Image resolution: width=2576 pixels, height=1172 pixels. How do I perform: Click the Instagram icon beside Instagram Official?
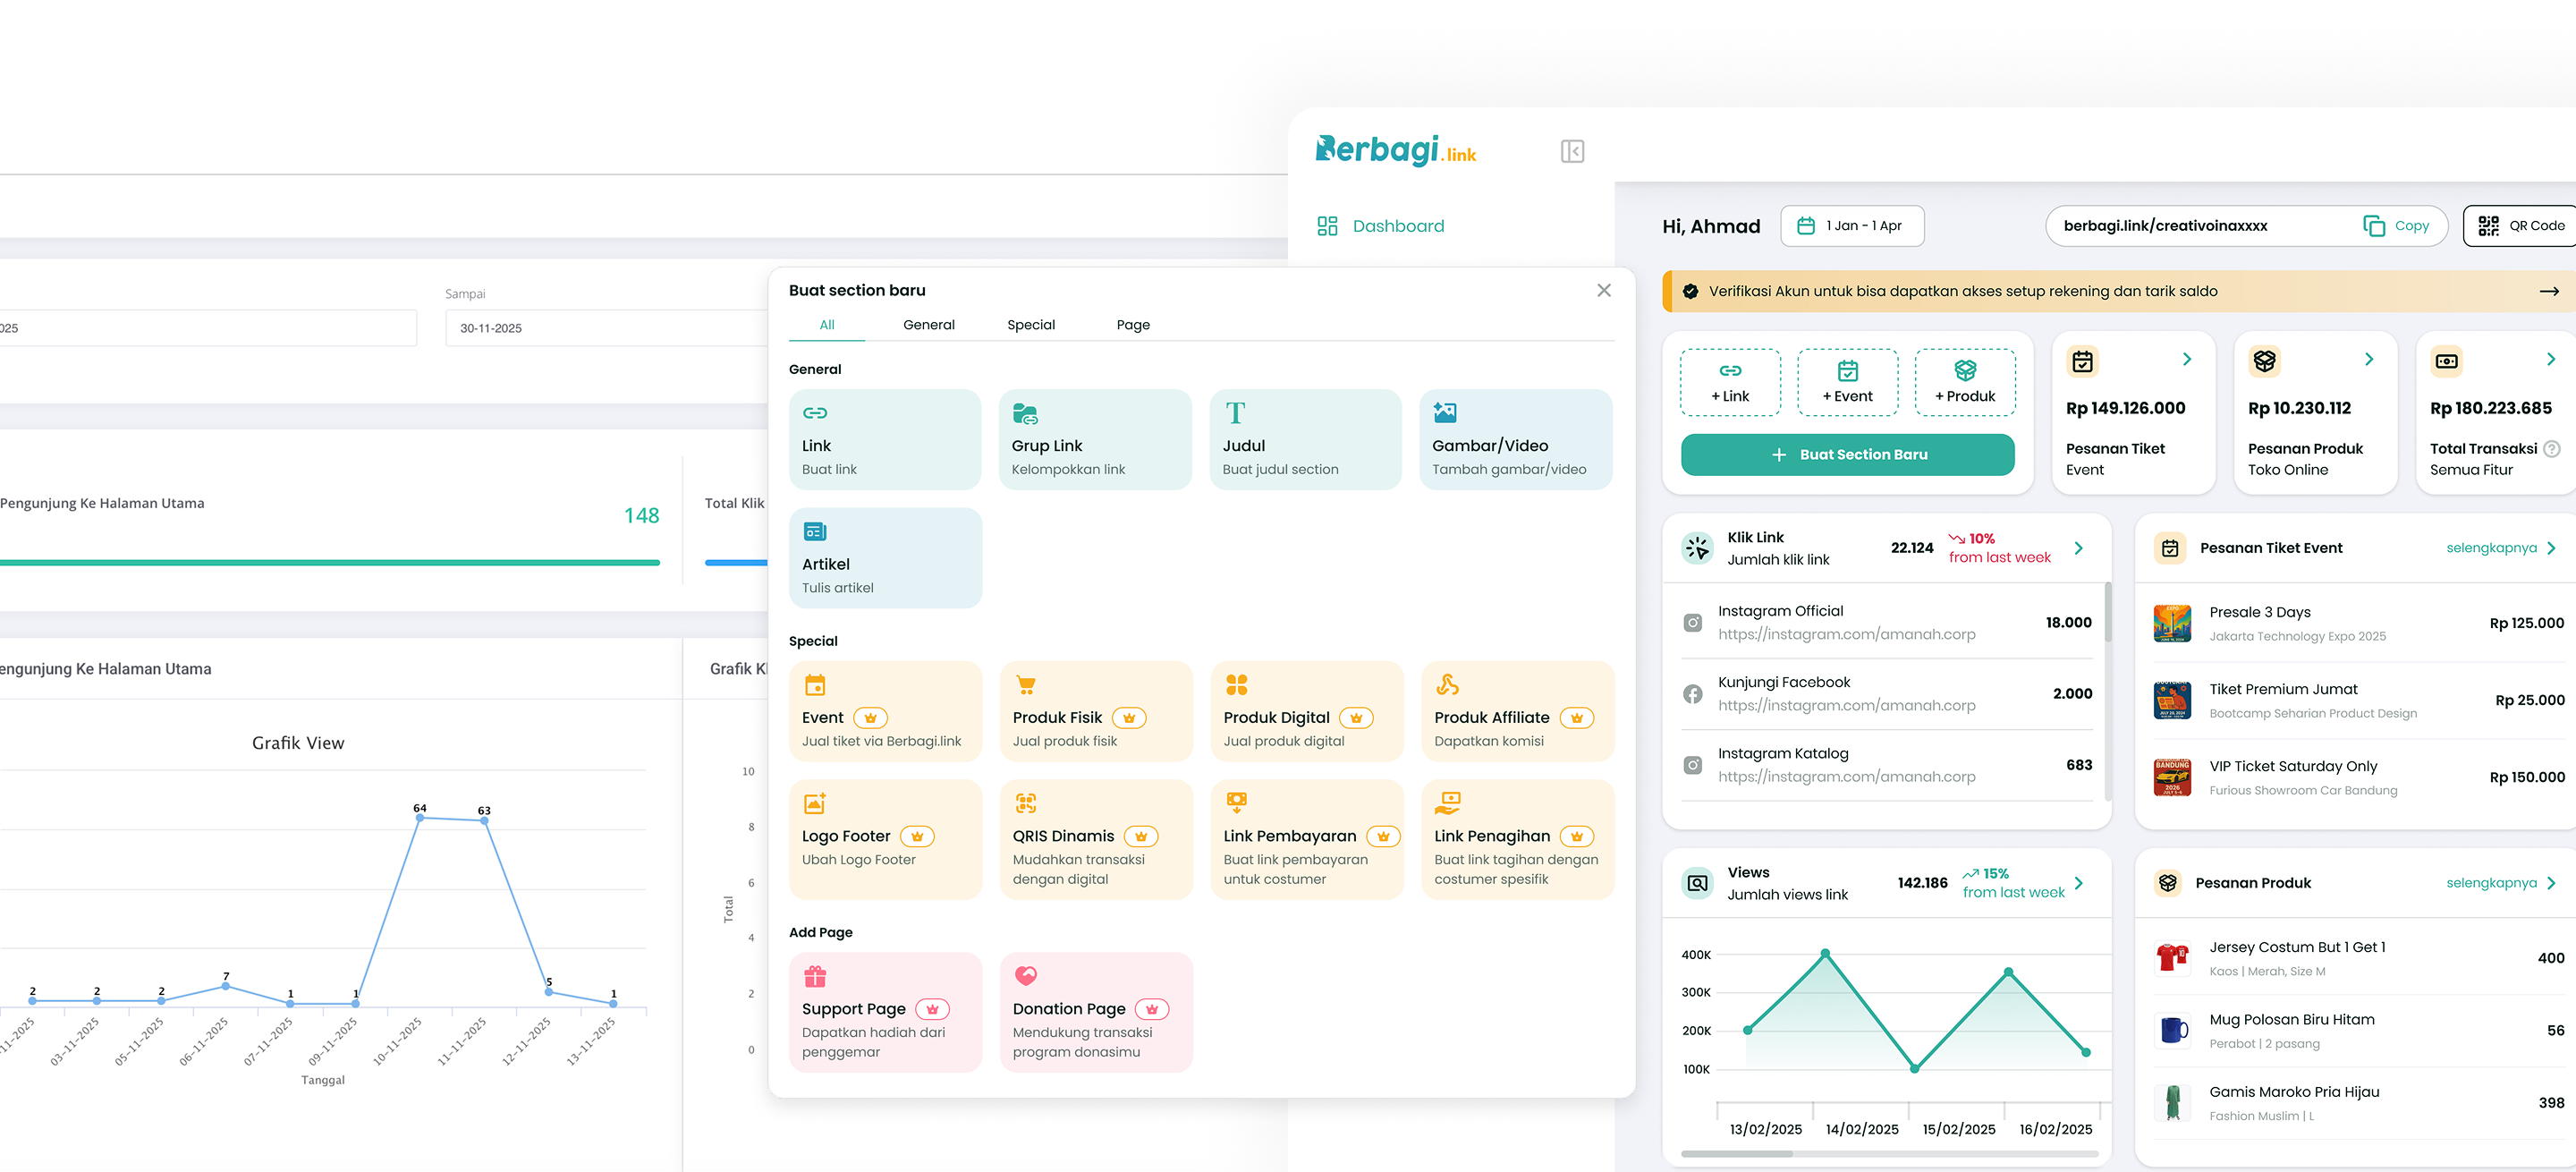tap(1694, 621)
